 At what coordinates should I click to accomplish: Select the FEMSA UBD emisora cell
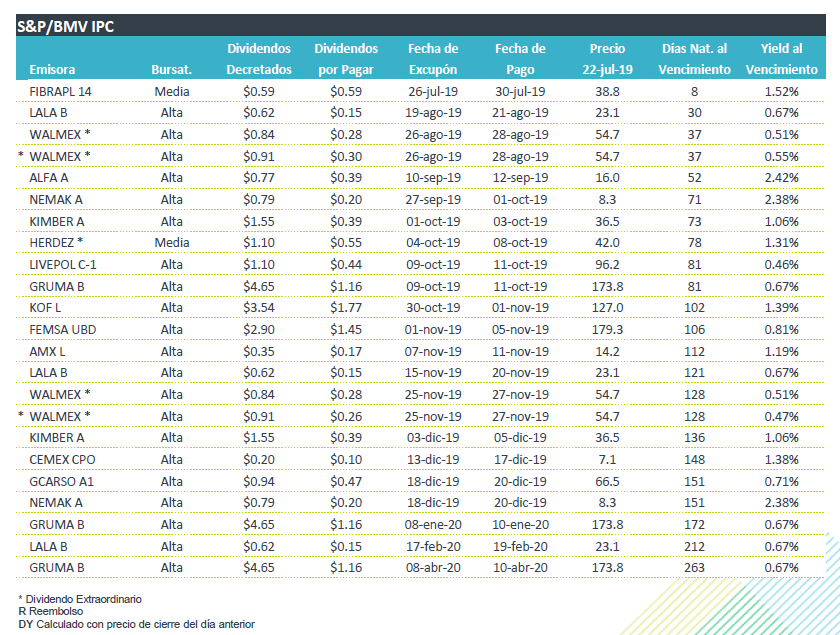[63, 330]
